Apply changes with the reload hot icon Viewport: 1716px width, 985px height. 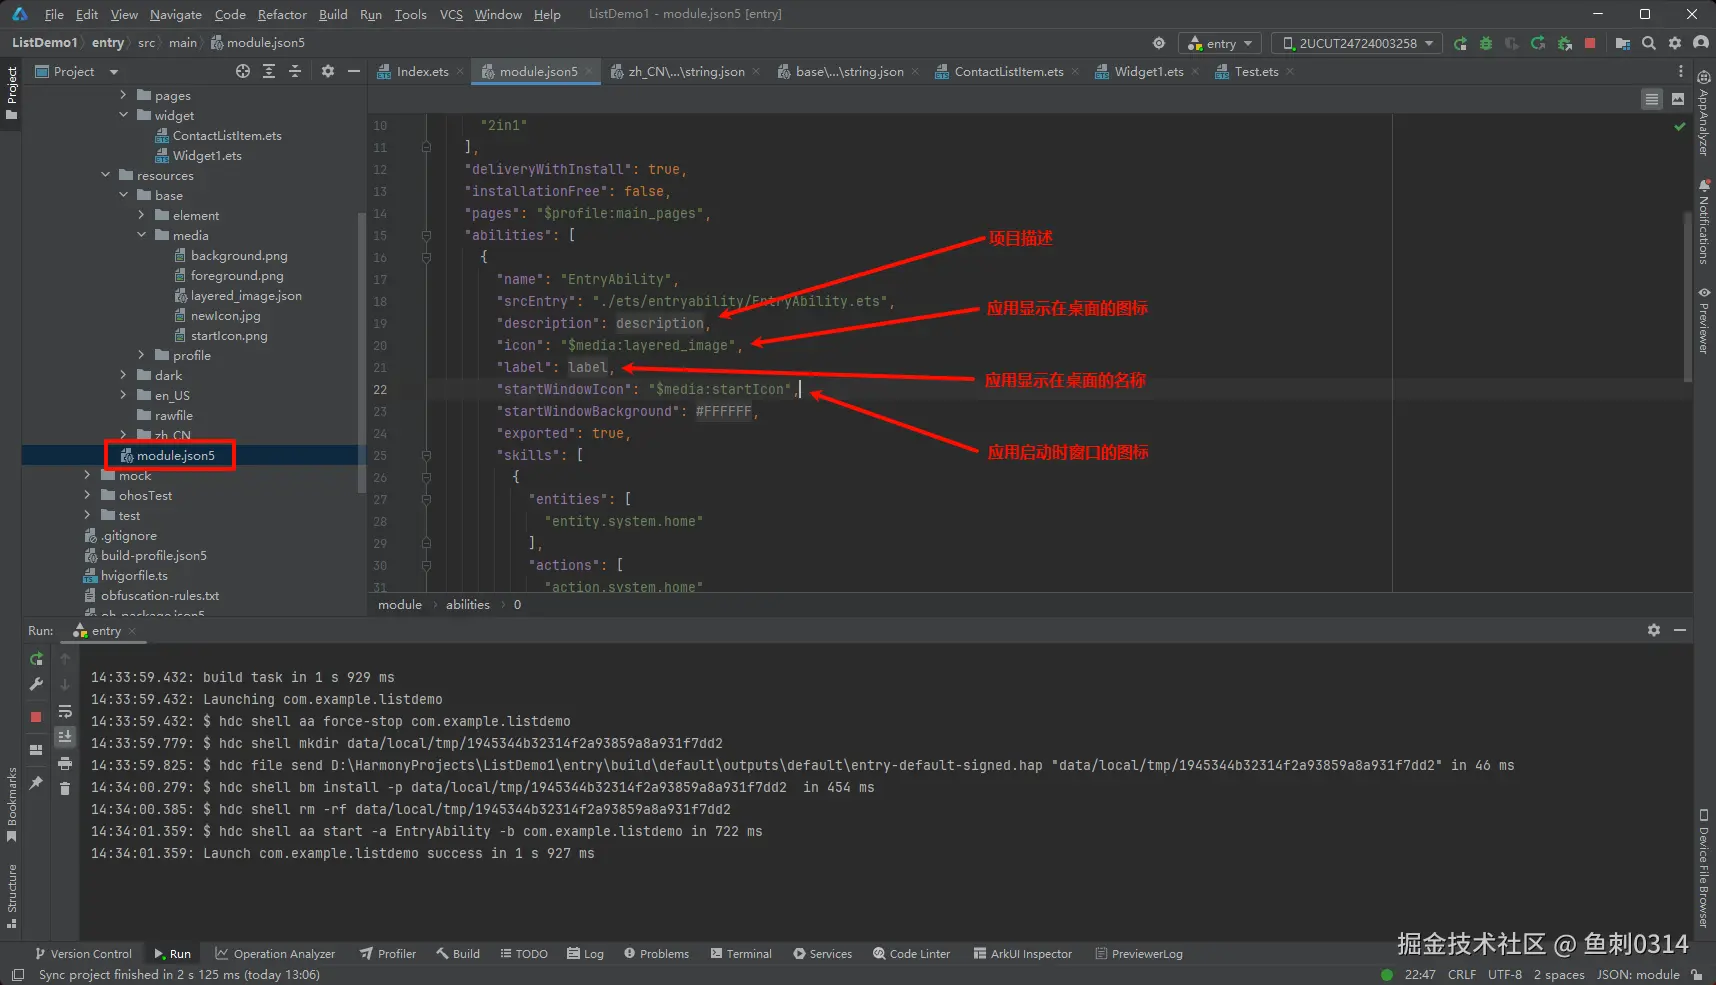pos(1538,43)
